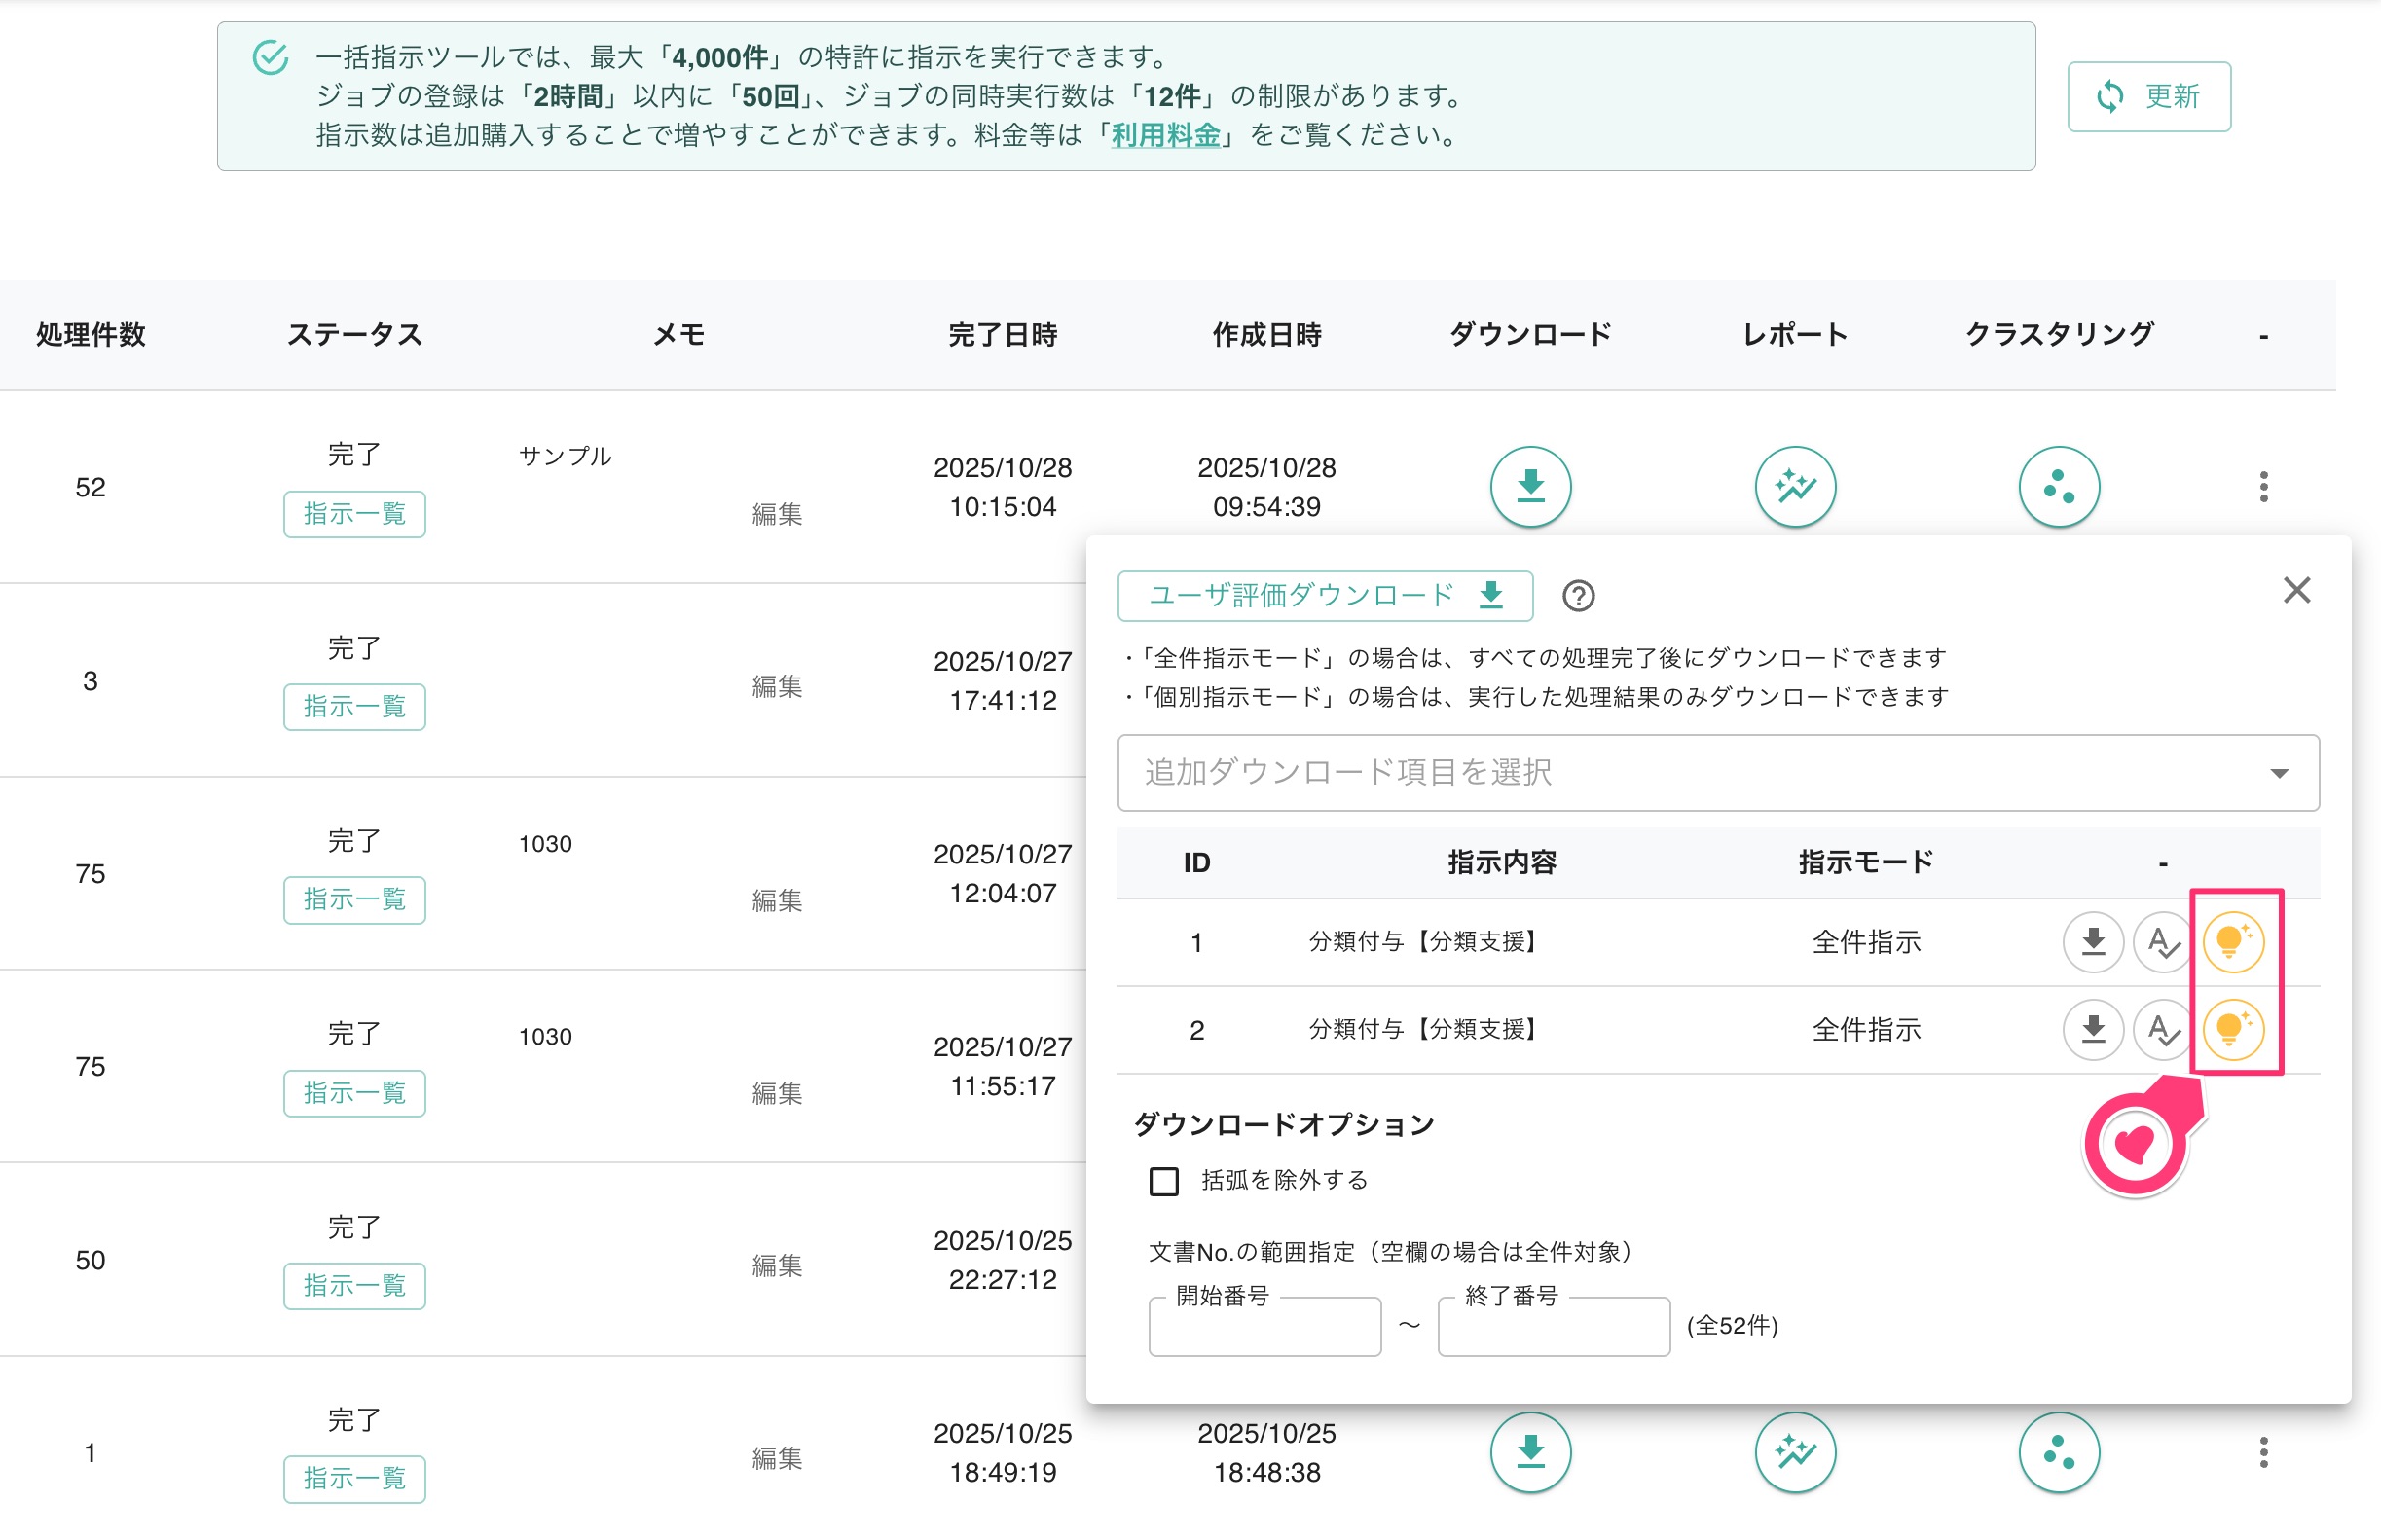The height and width of the screenshot is (1540, 2381).
Task: Click the lightbulb icon for instruction ID 1
Action: 2233,941
